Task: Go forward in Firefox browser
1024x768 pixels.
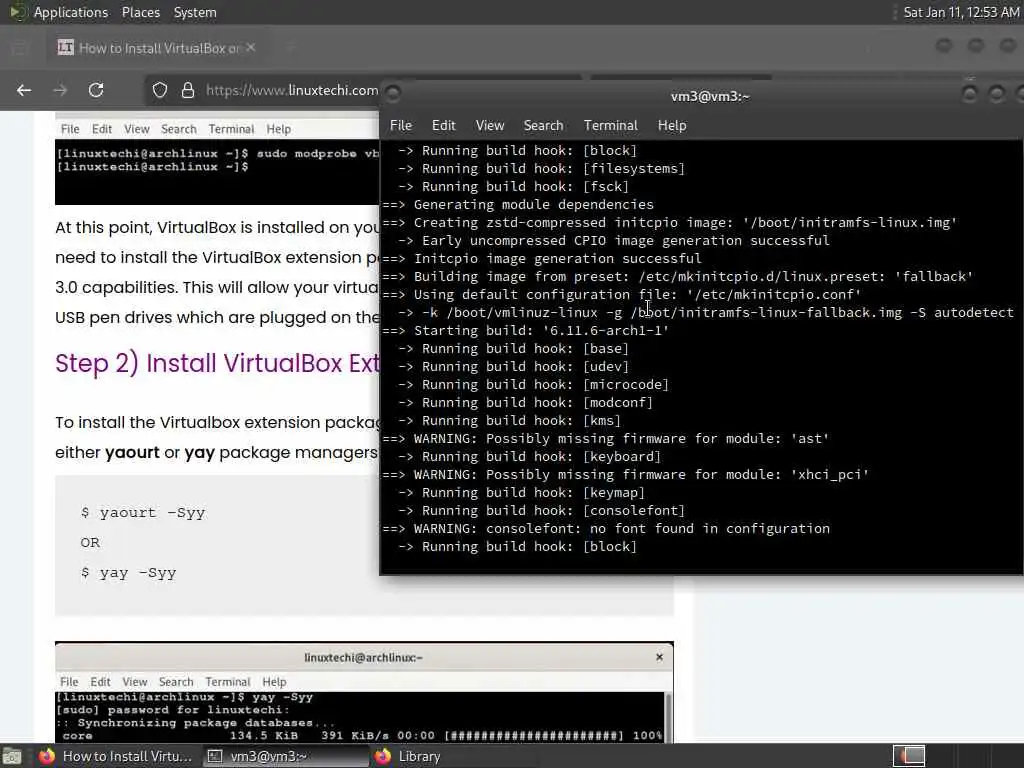Action: click(x=60, y=90)
